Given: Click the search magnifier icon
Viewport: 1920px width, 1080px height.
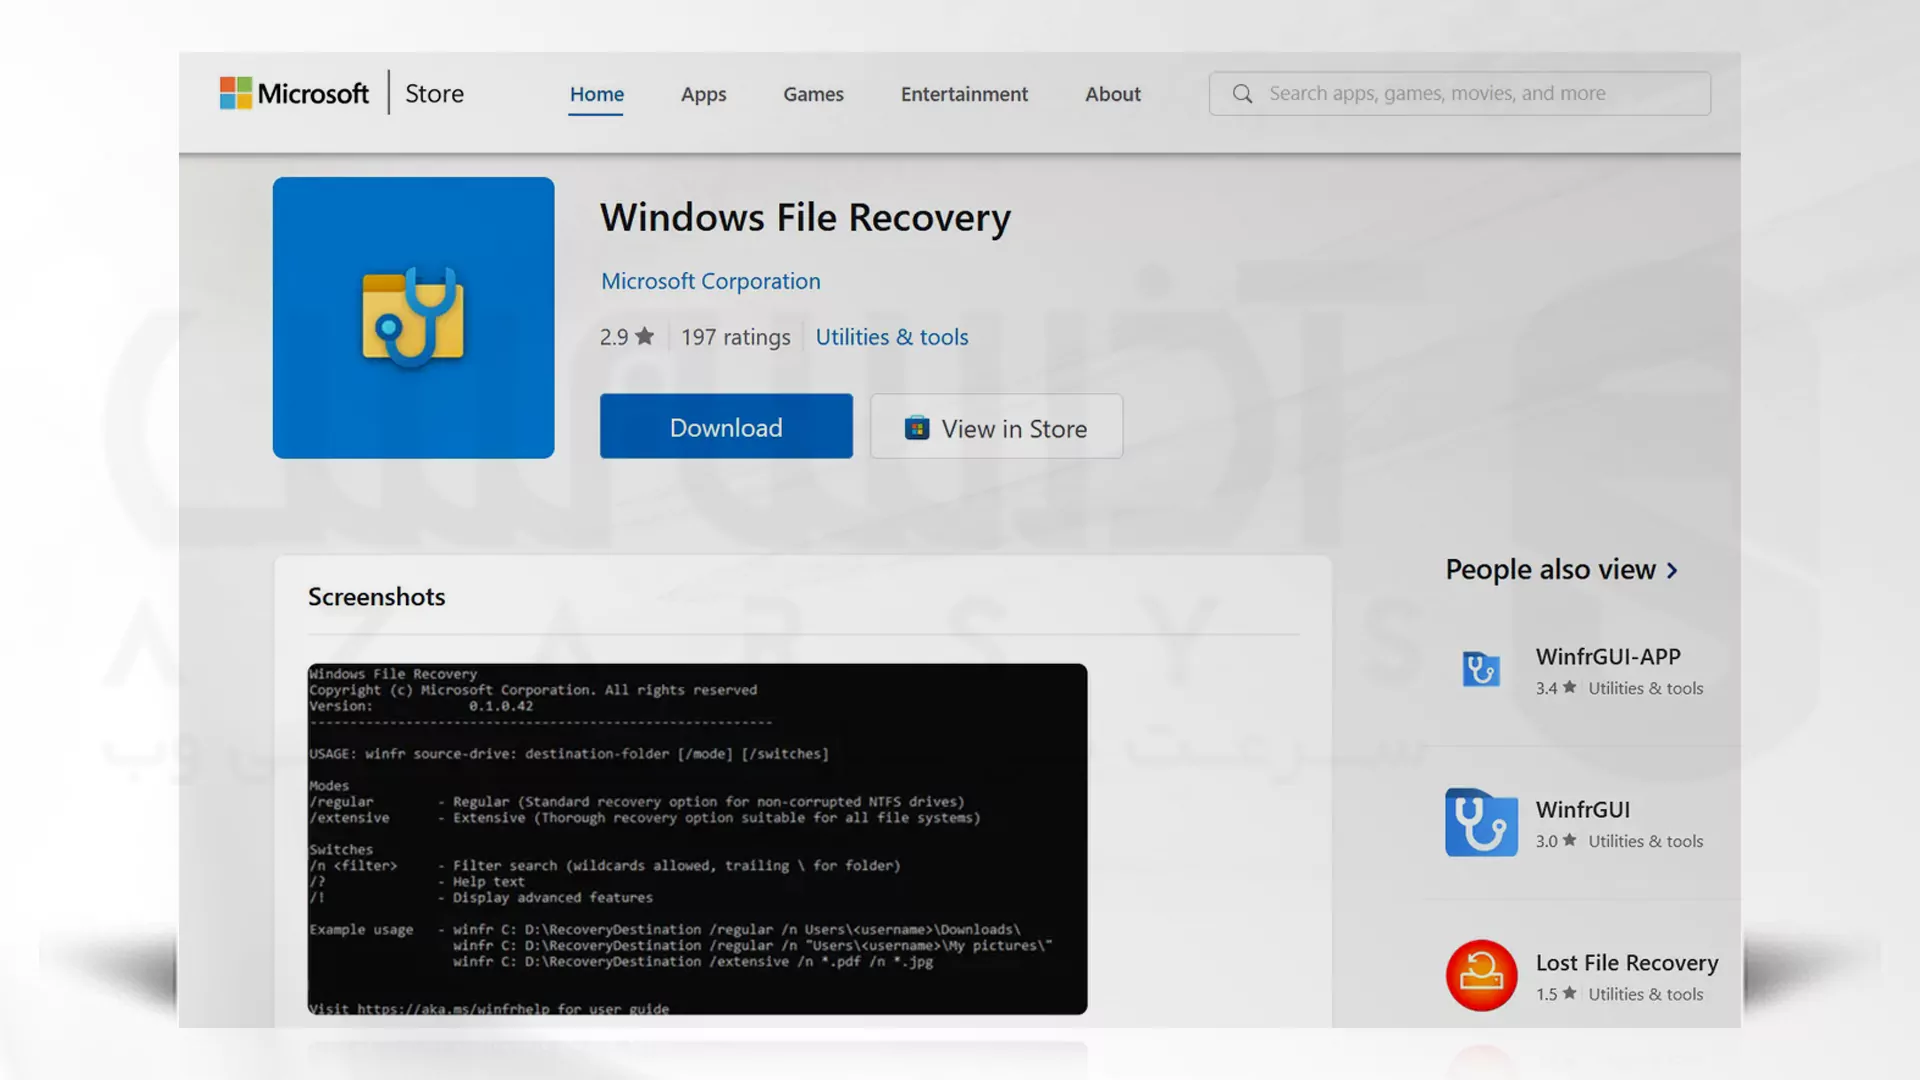Looking at the screenshot, I should pyautogui.click(x=1242, y=94).
